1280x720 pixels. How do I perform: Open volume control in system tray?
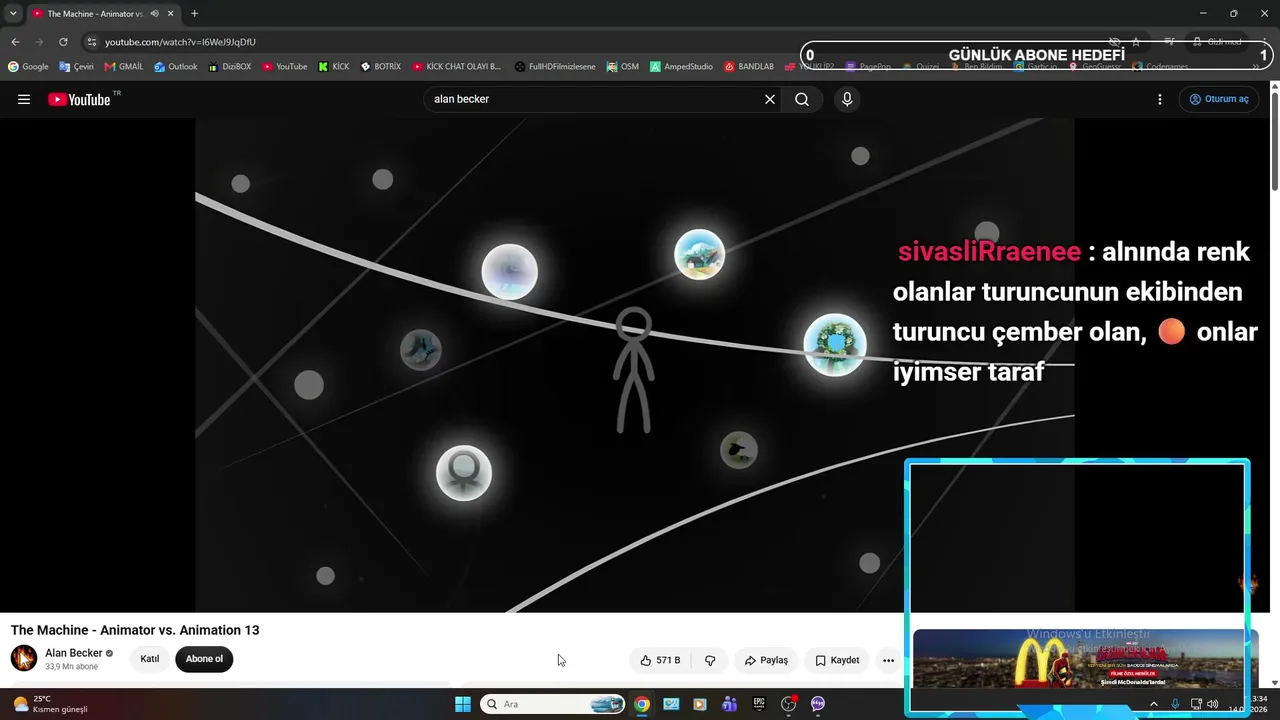1213,704
